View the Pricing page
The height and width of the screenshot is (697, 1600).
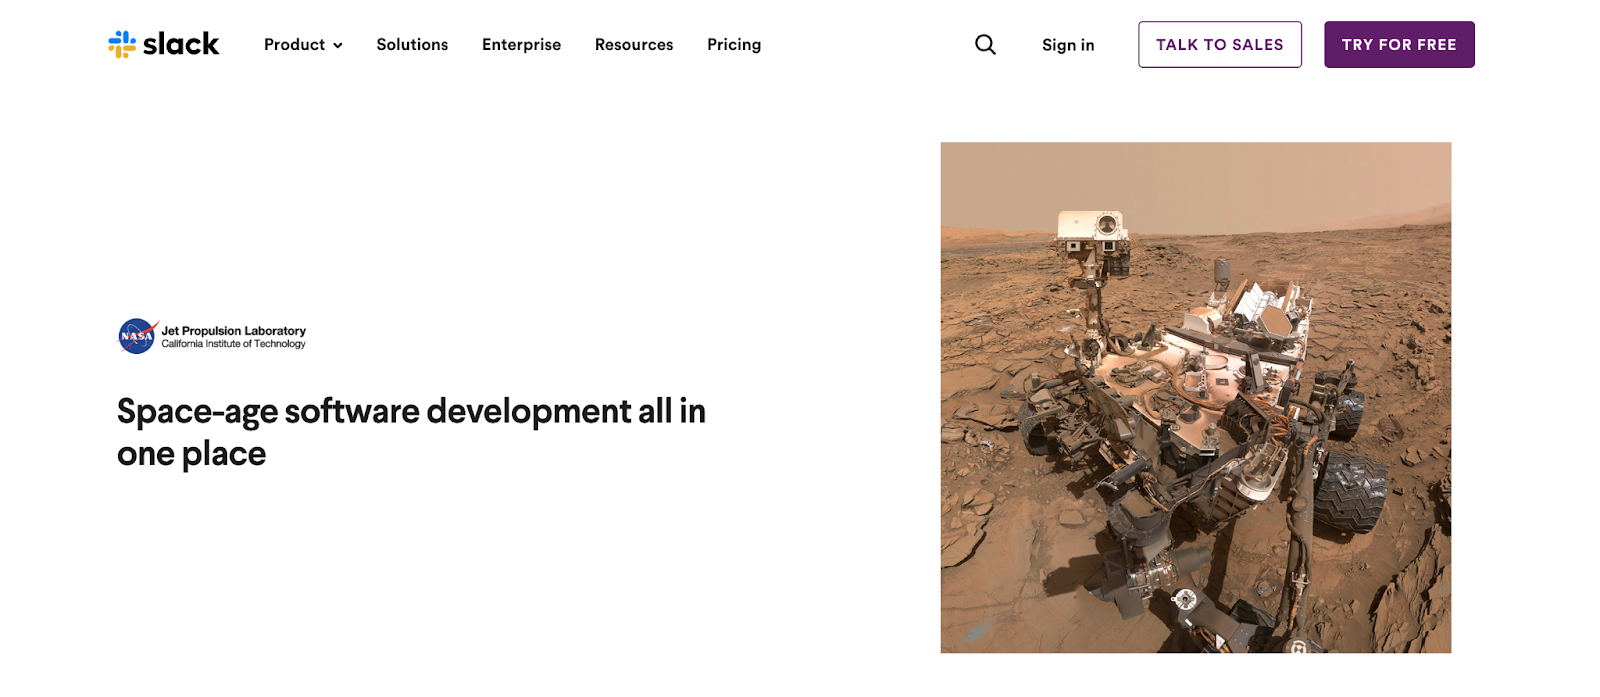[x=734, y=45]
